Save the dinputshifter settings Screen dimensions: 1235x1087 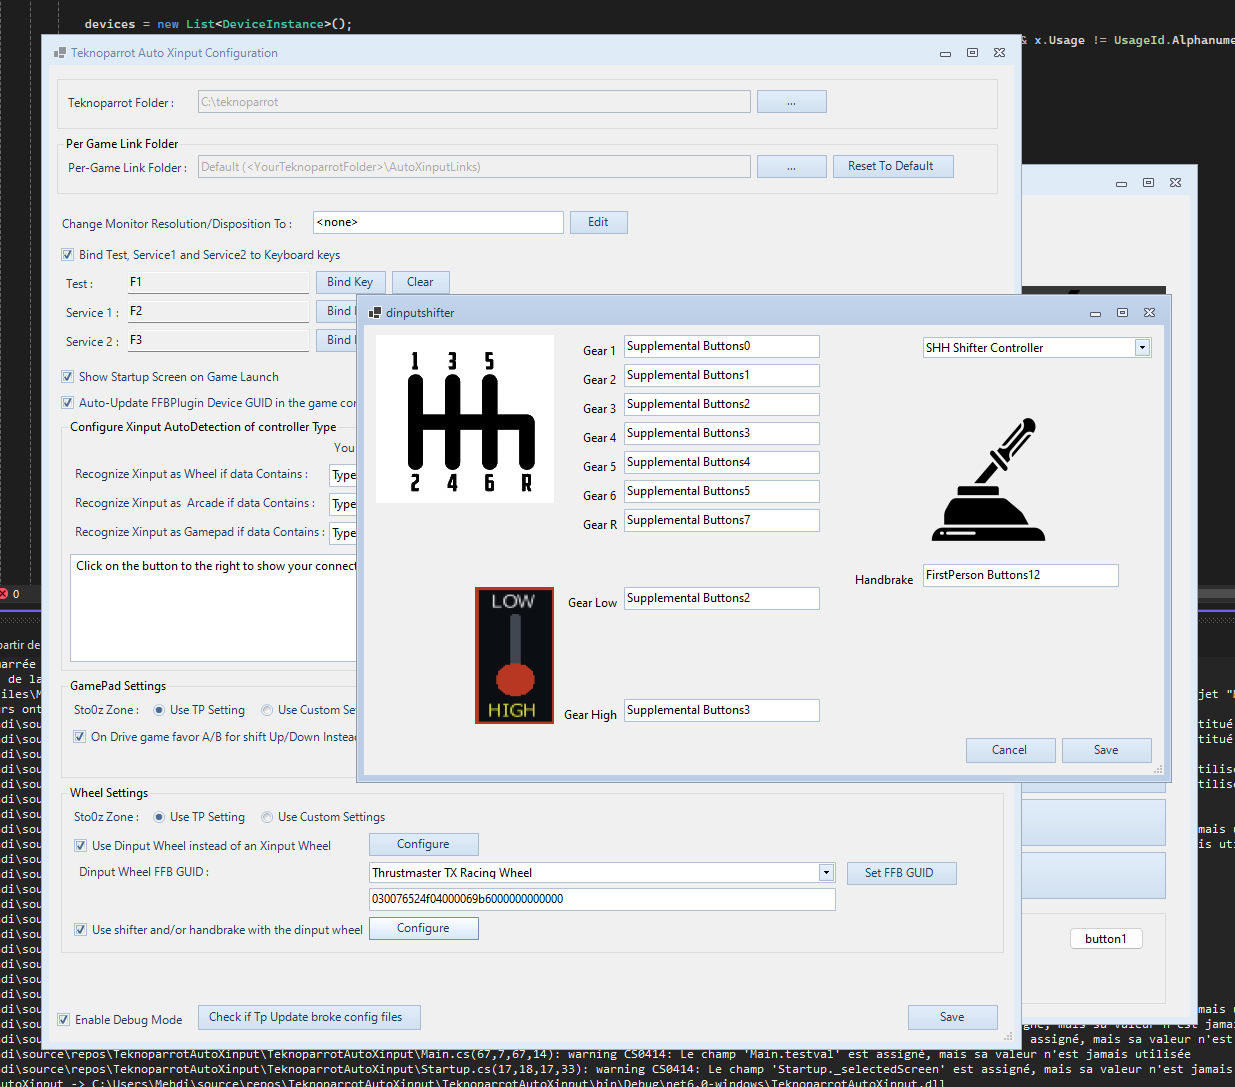[1107, 750]
